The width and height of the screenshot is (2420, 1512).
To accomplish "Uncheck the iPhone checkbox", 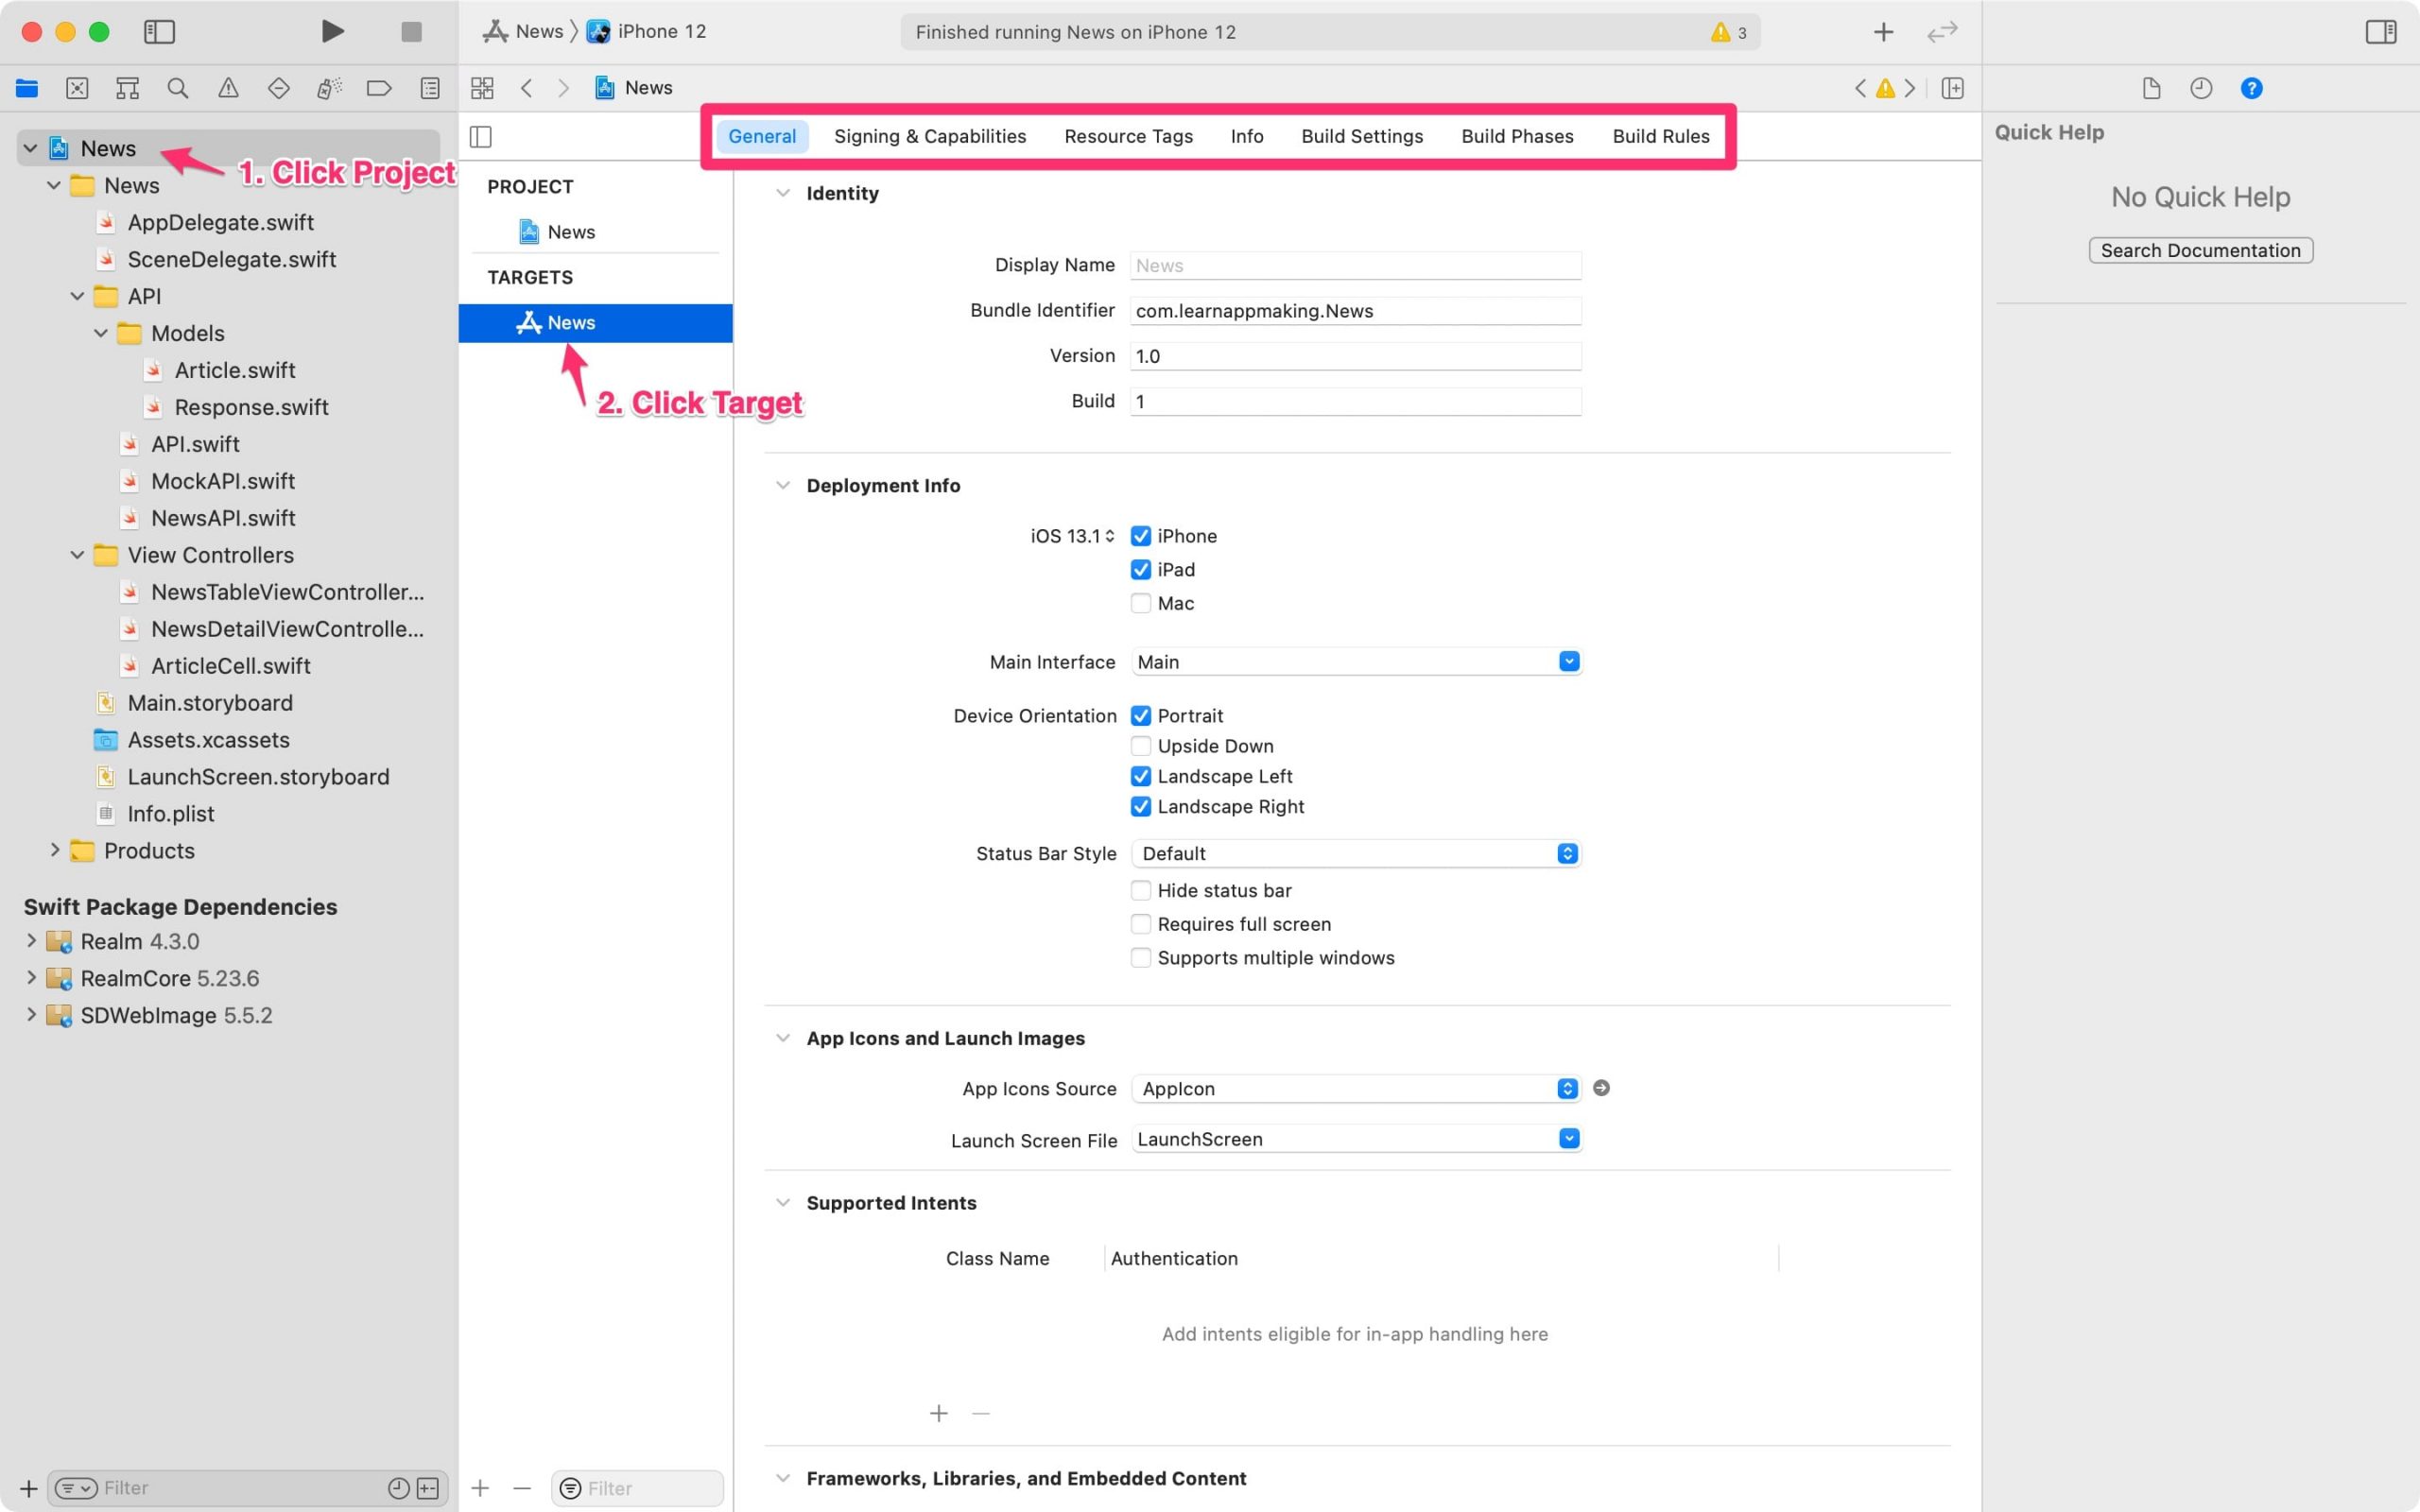I will click(1140, 536).
